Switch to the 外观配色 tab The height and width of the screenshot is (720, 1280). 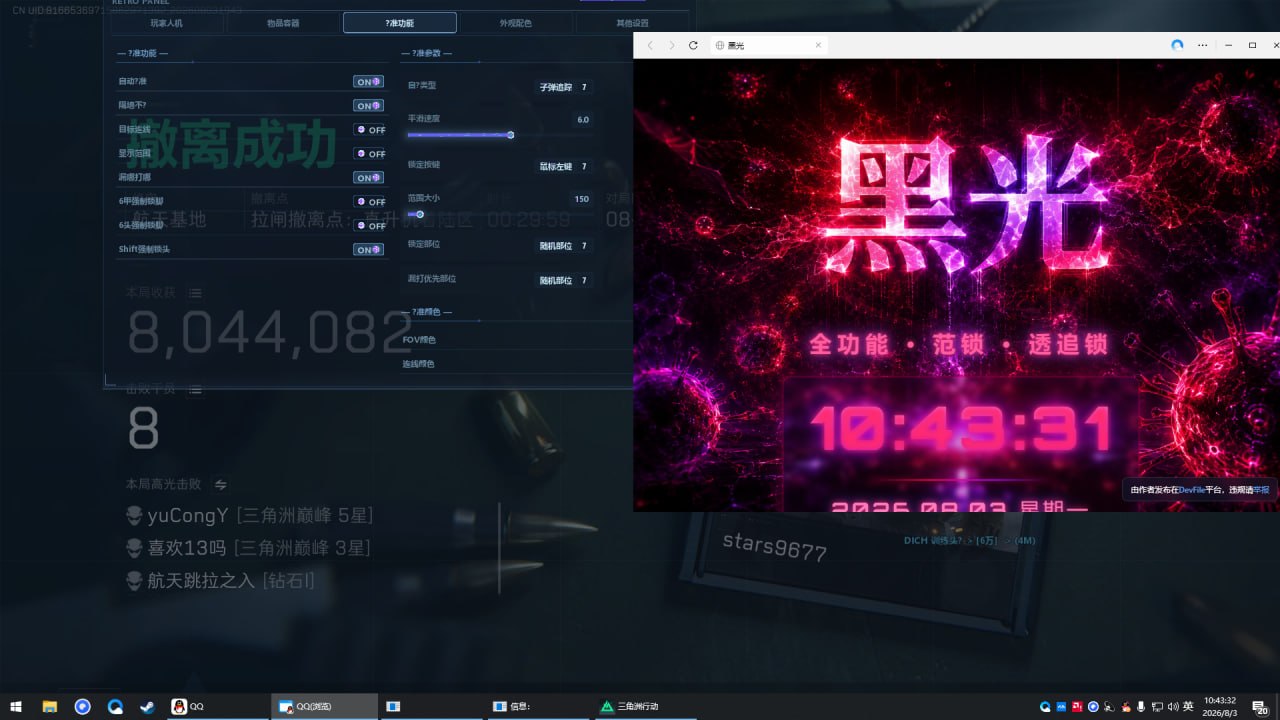[x=516, y=23]
